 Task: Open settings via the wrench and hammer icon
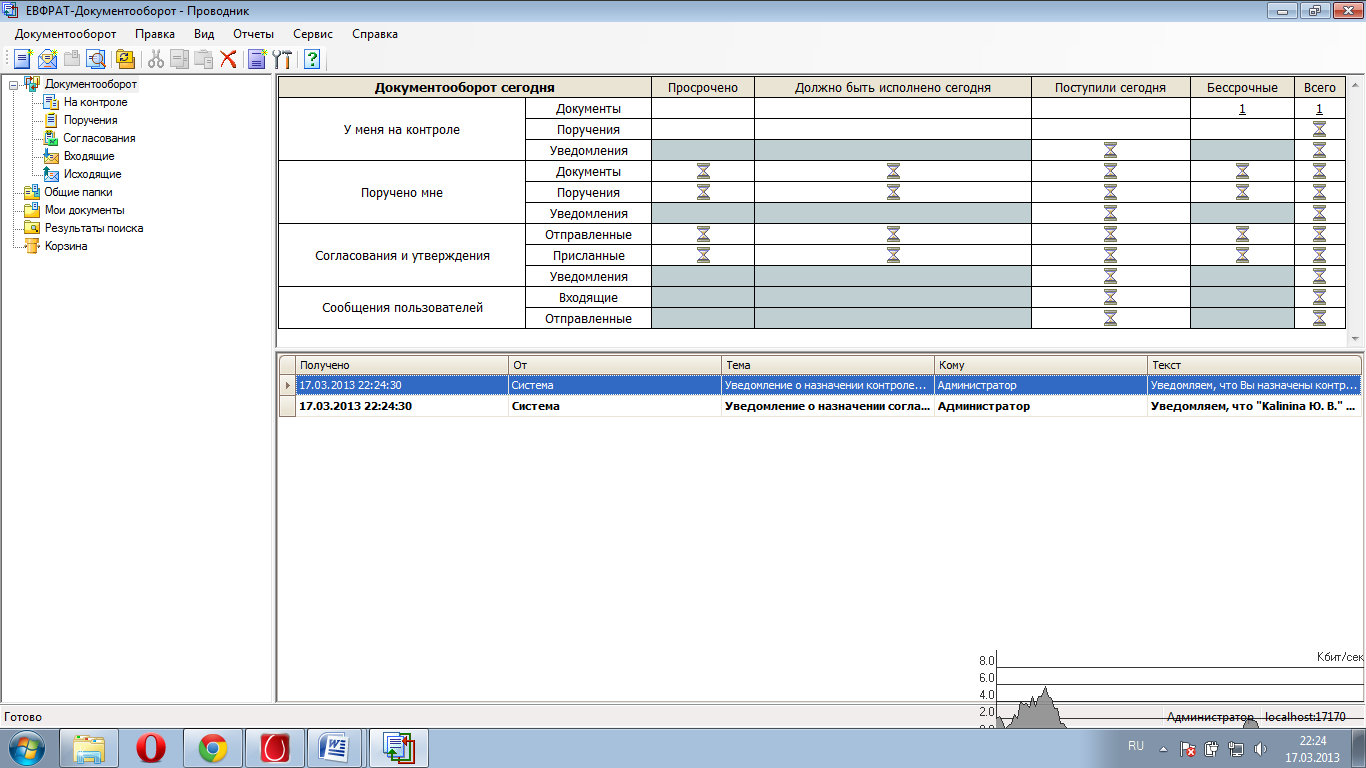point(282,59)
